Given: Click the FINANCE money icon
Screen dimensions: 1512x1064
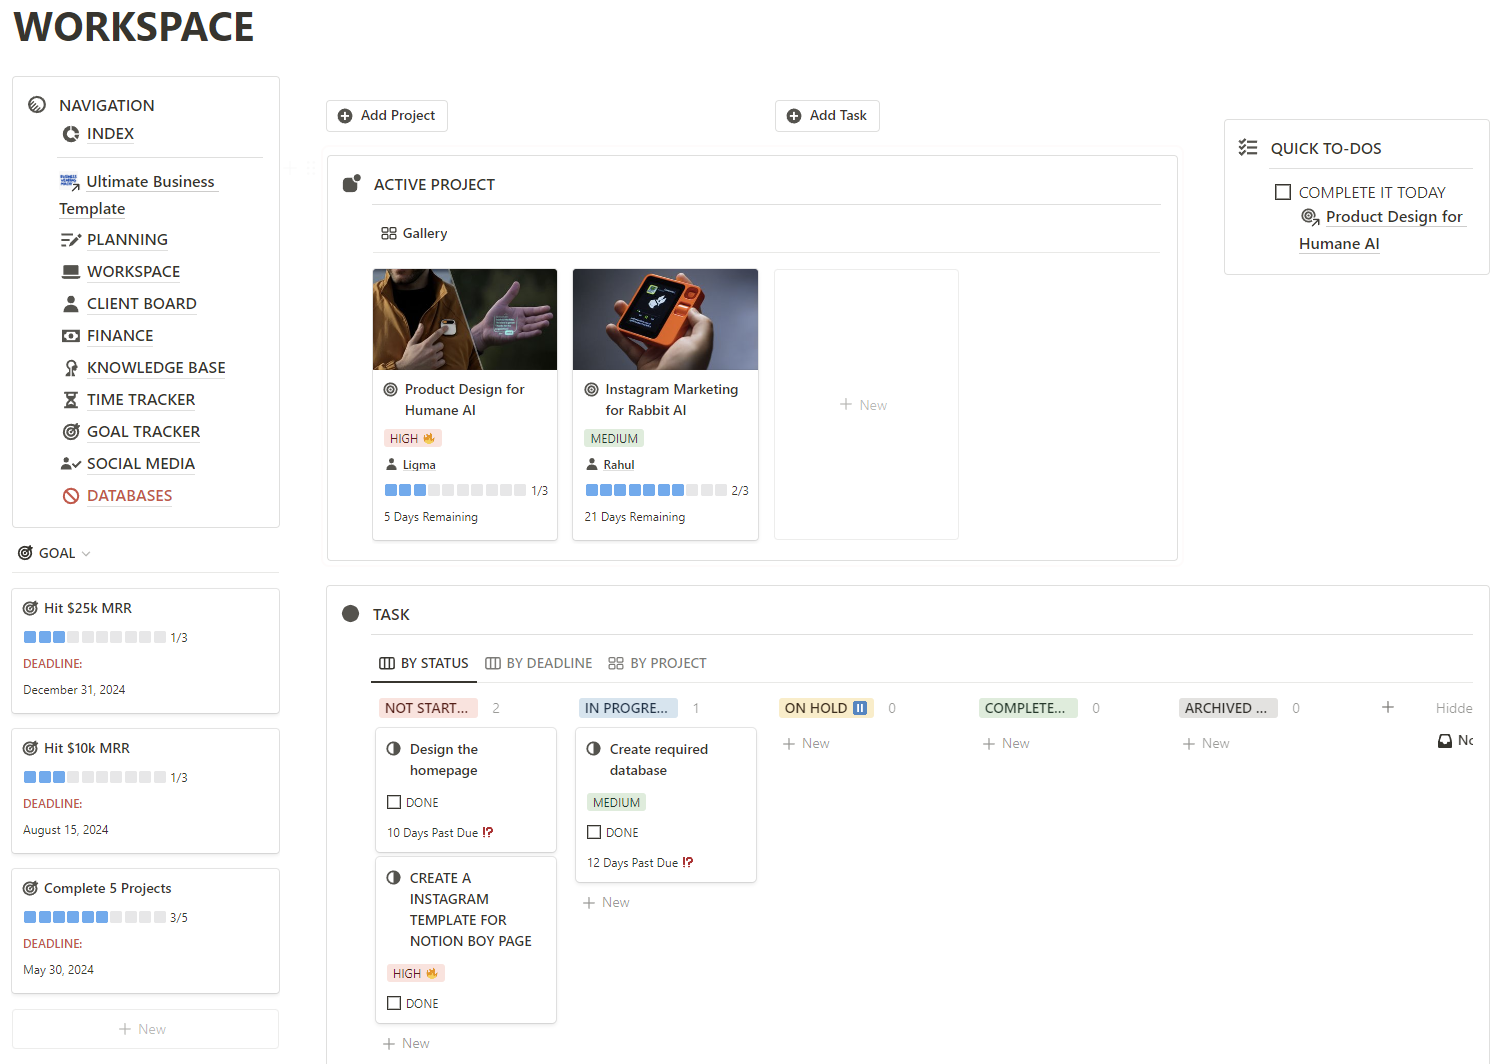Looking at the screenshot, I should tap(71, 336).
